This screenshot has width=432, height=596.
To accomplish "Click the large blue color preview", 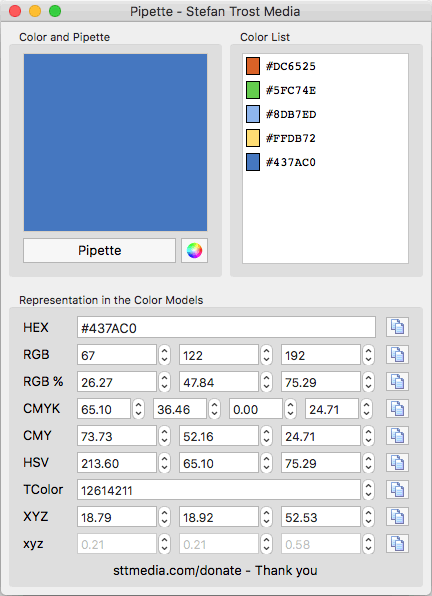I will click(x=116, y=143).
